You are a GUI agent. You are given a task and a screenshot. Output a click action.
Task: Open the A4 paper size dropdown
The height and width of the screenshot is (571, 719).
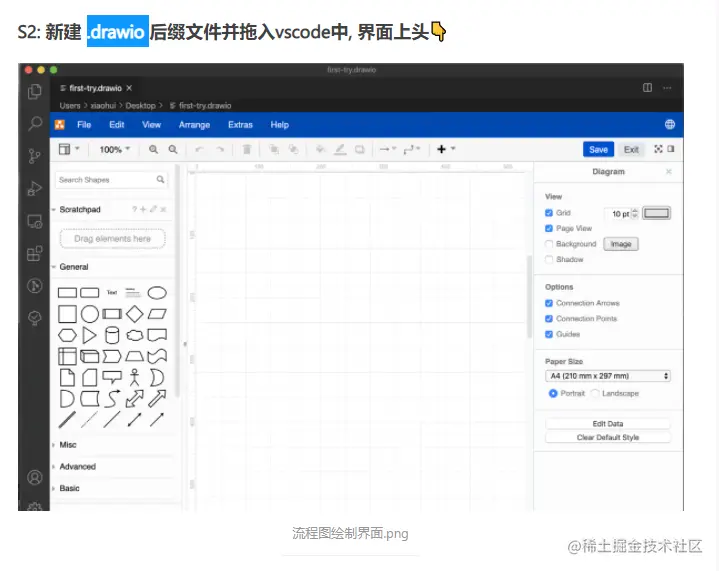point(608,376)
